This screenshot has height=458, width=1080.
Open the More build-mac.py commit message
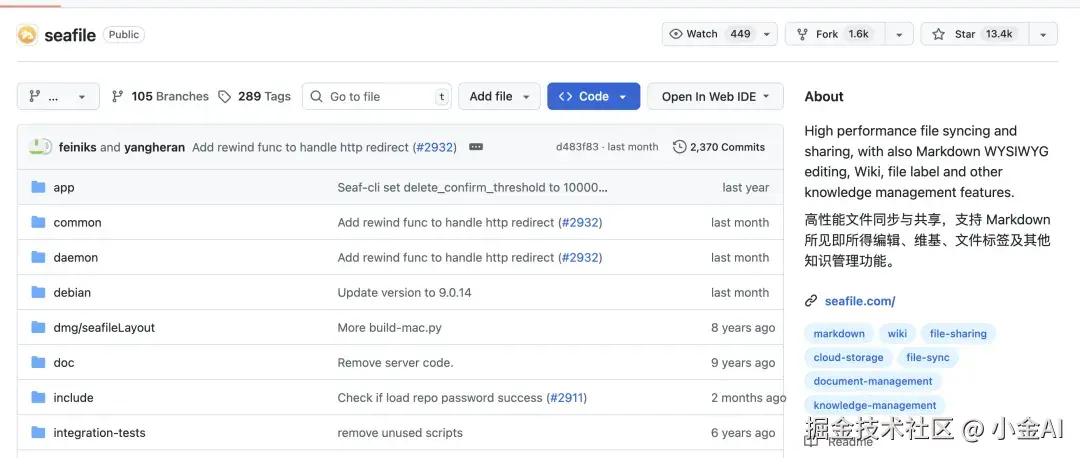click(x=389, y=328)
